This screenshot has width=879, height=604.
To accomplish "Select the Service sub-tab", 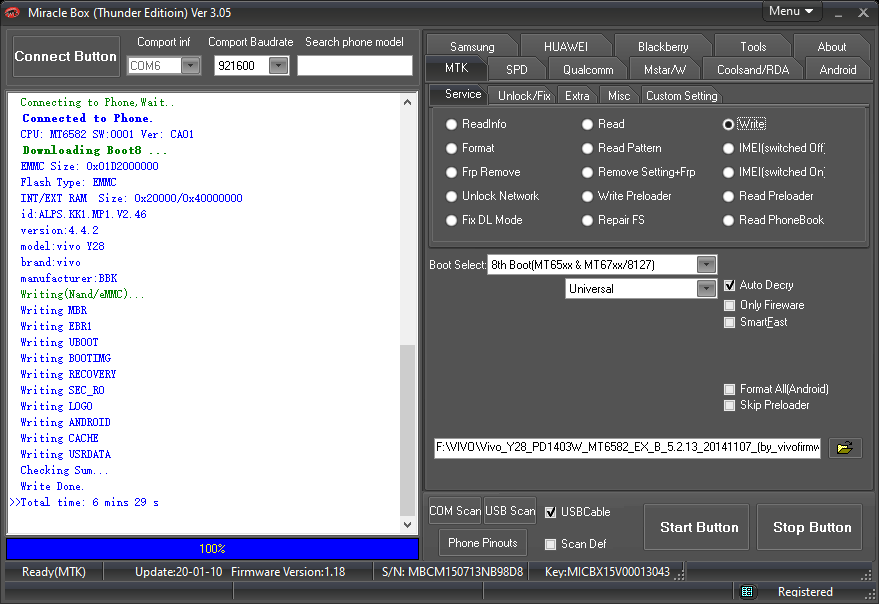I will [462, 94].
